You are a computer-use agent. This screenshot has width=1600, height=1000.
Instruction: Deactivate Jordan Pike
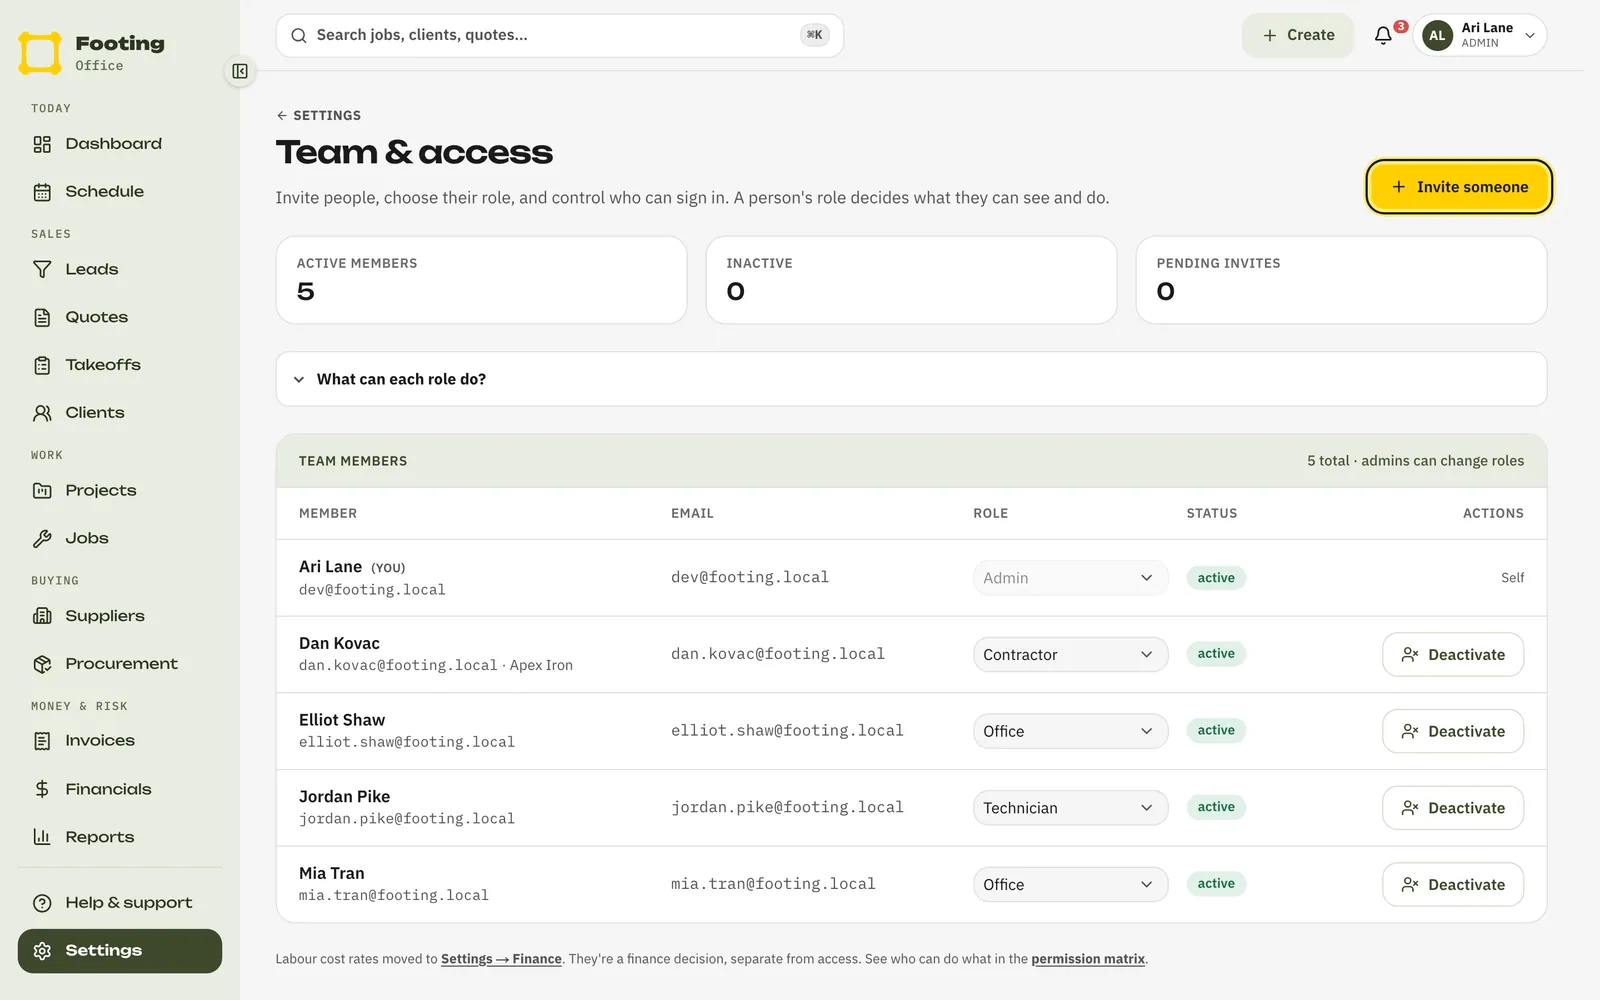click(x=1453, y=808)
